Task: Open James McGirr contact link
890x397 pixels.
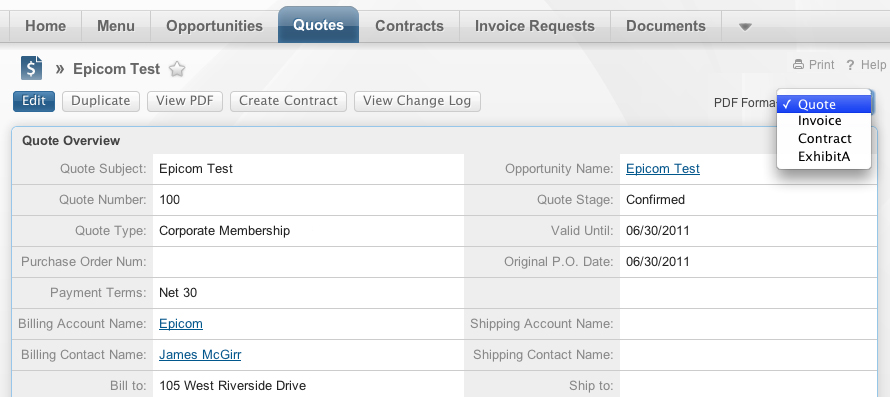Action: click(200, 355)
